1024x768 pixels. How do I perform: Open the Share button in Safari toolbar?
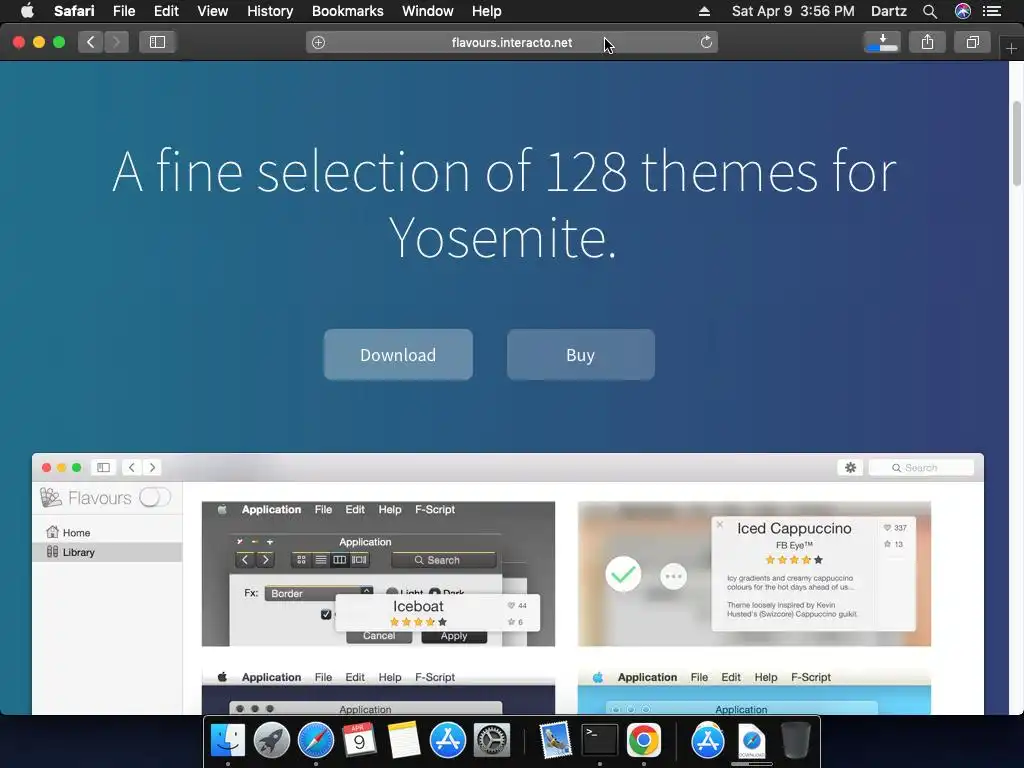coord(927,42)
